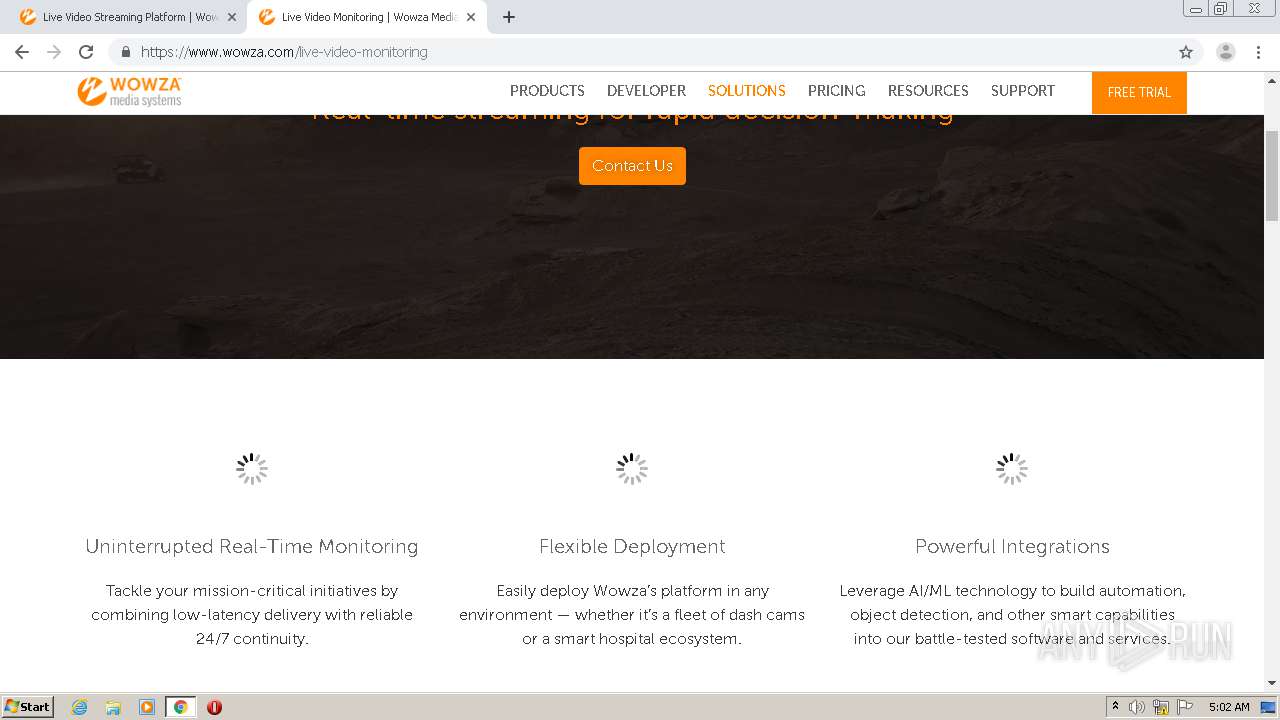
Task: Open Windows Explorer folder from taskbar
Action: pos(113,707)
